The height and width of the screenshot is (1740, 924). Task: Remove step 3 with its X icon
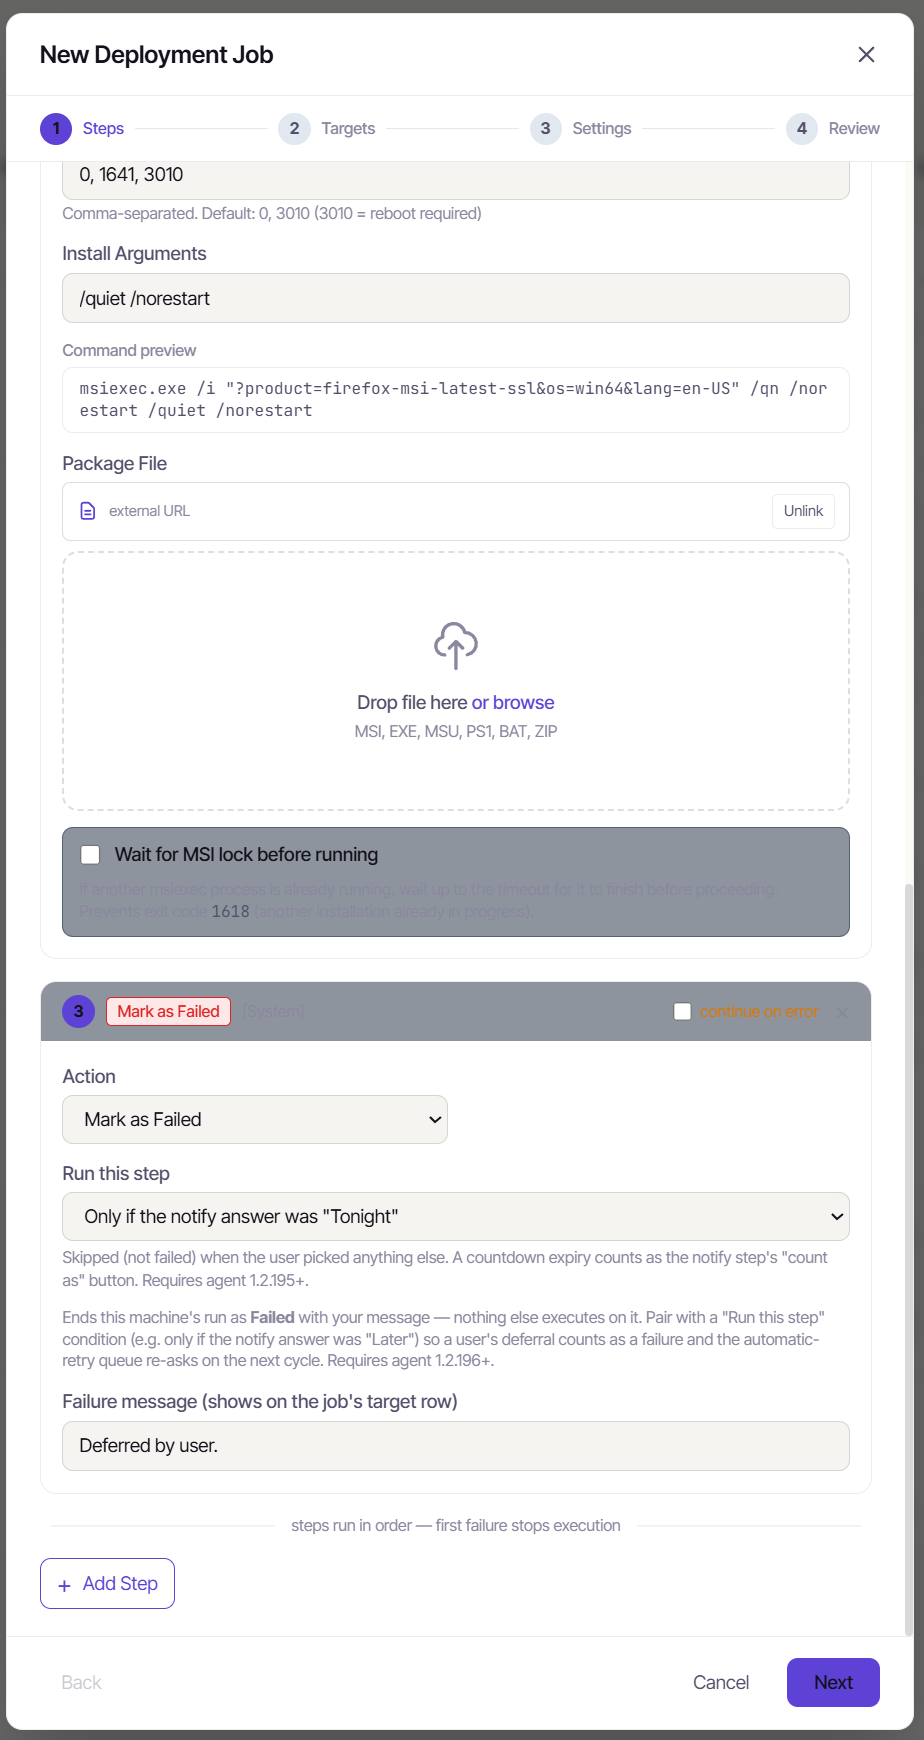pyautogui.click(x=842, y=1013)
